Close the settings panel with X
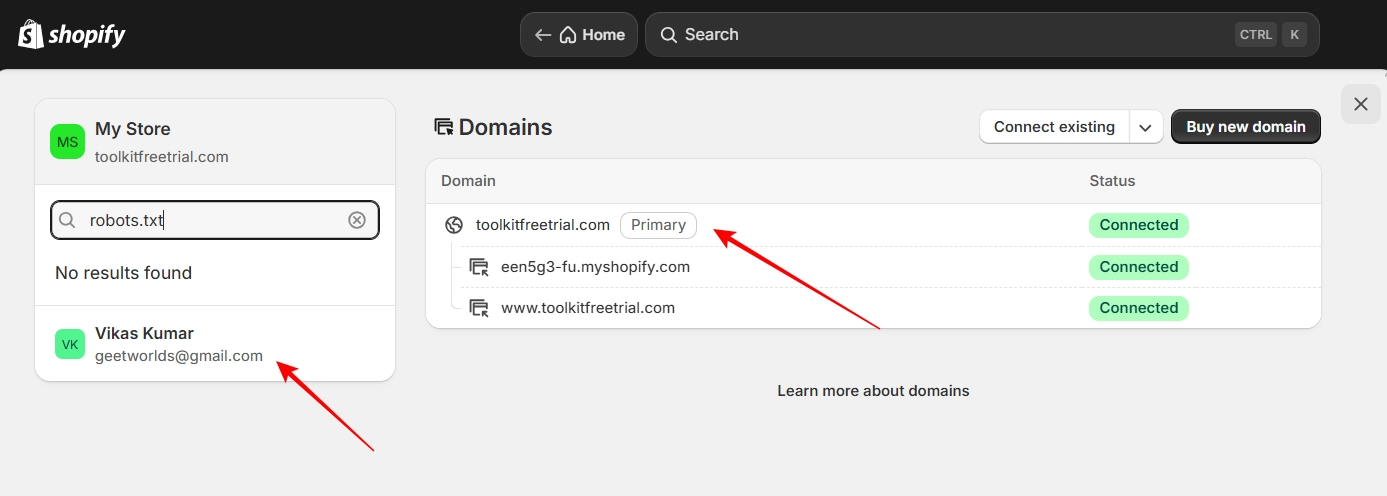 click(1360, 104)
